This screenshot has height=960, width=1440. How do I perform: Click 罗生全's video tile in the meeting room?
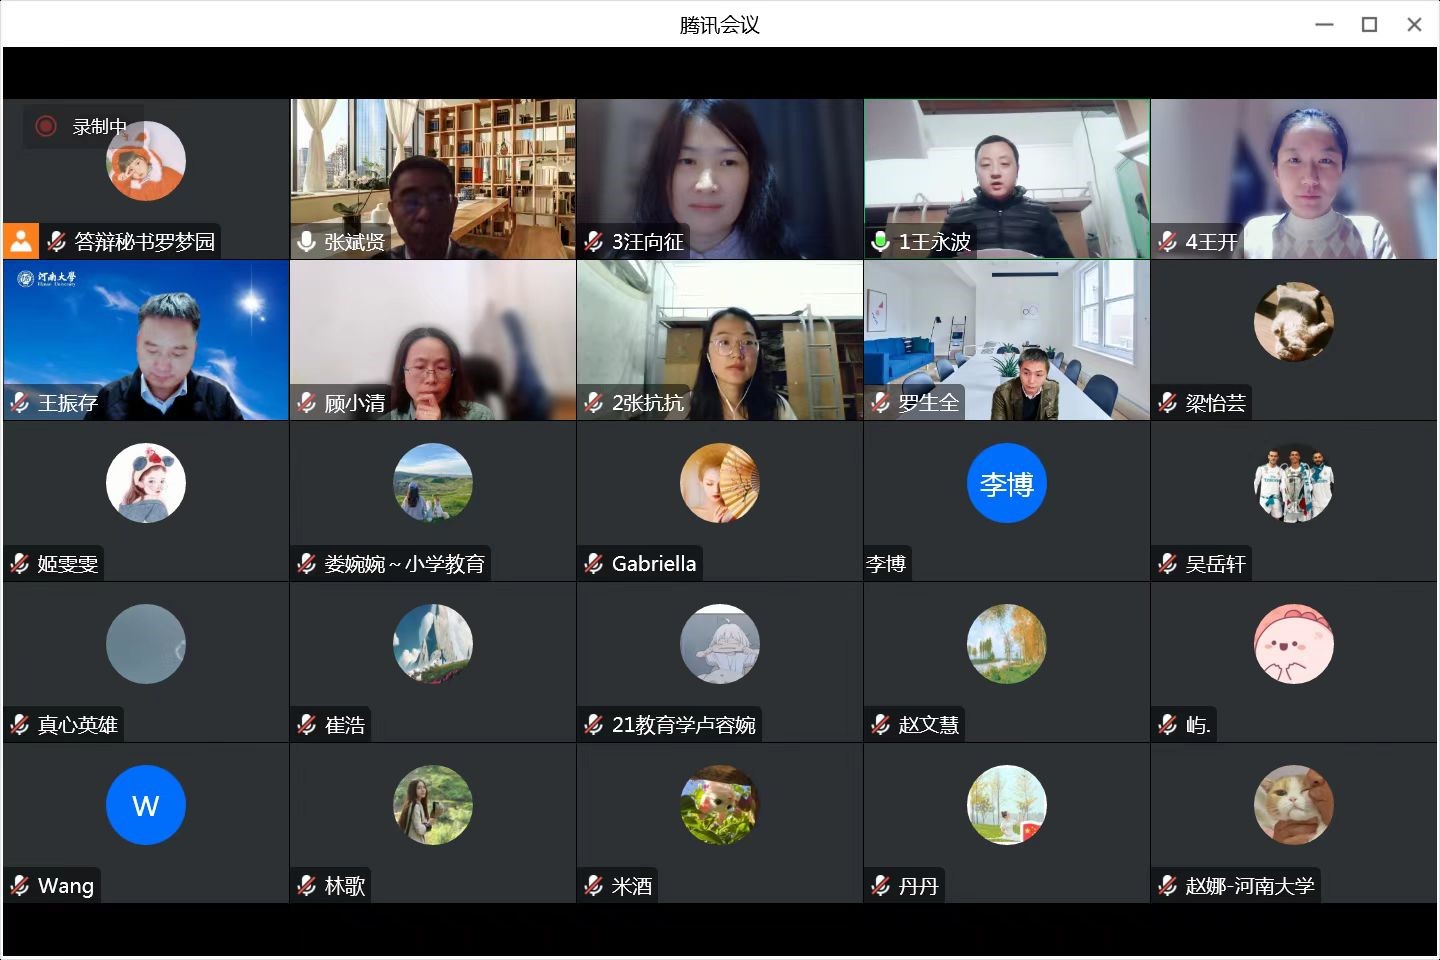[1007, 340]
